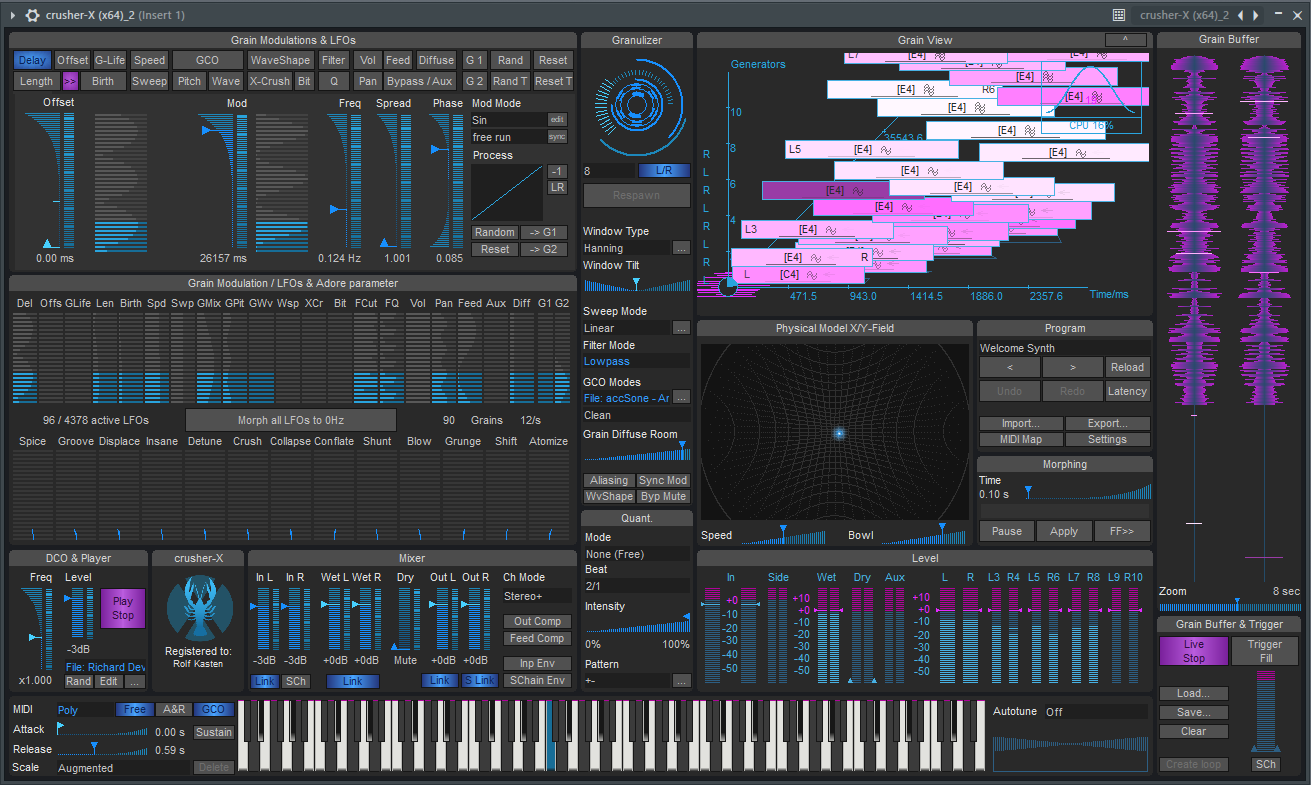This screenshot has height=785, width=1311.
Task: Click the small sync button beside free run
Action: [x=557, y=137]
